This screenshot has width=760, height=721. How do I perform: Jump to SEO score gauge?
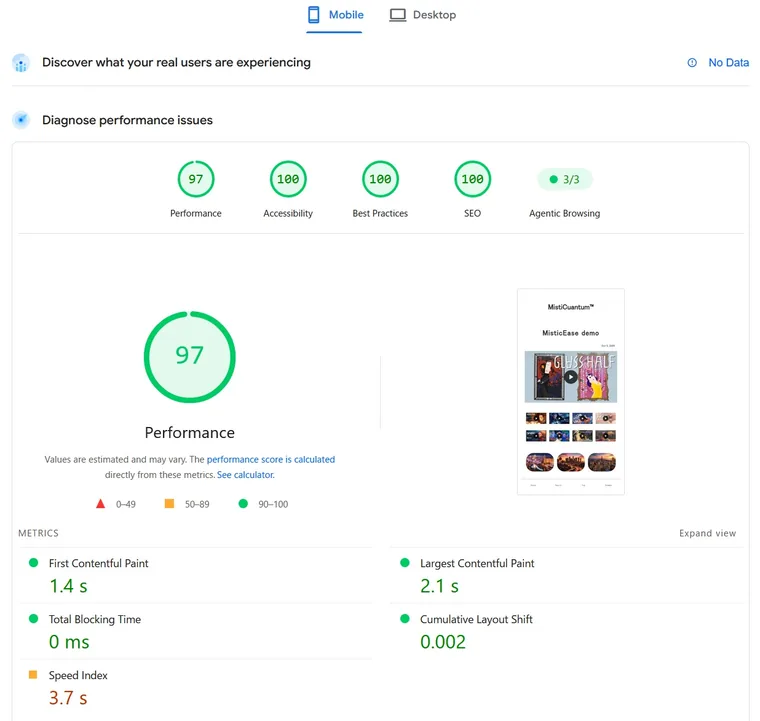(x=472, y=179)
